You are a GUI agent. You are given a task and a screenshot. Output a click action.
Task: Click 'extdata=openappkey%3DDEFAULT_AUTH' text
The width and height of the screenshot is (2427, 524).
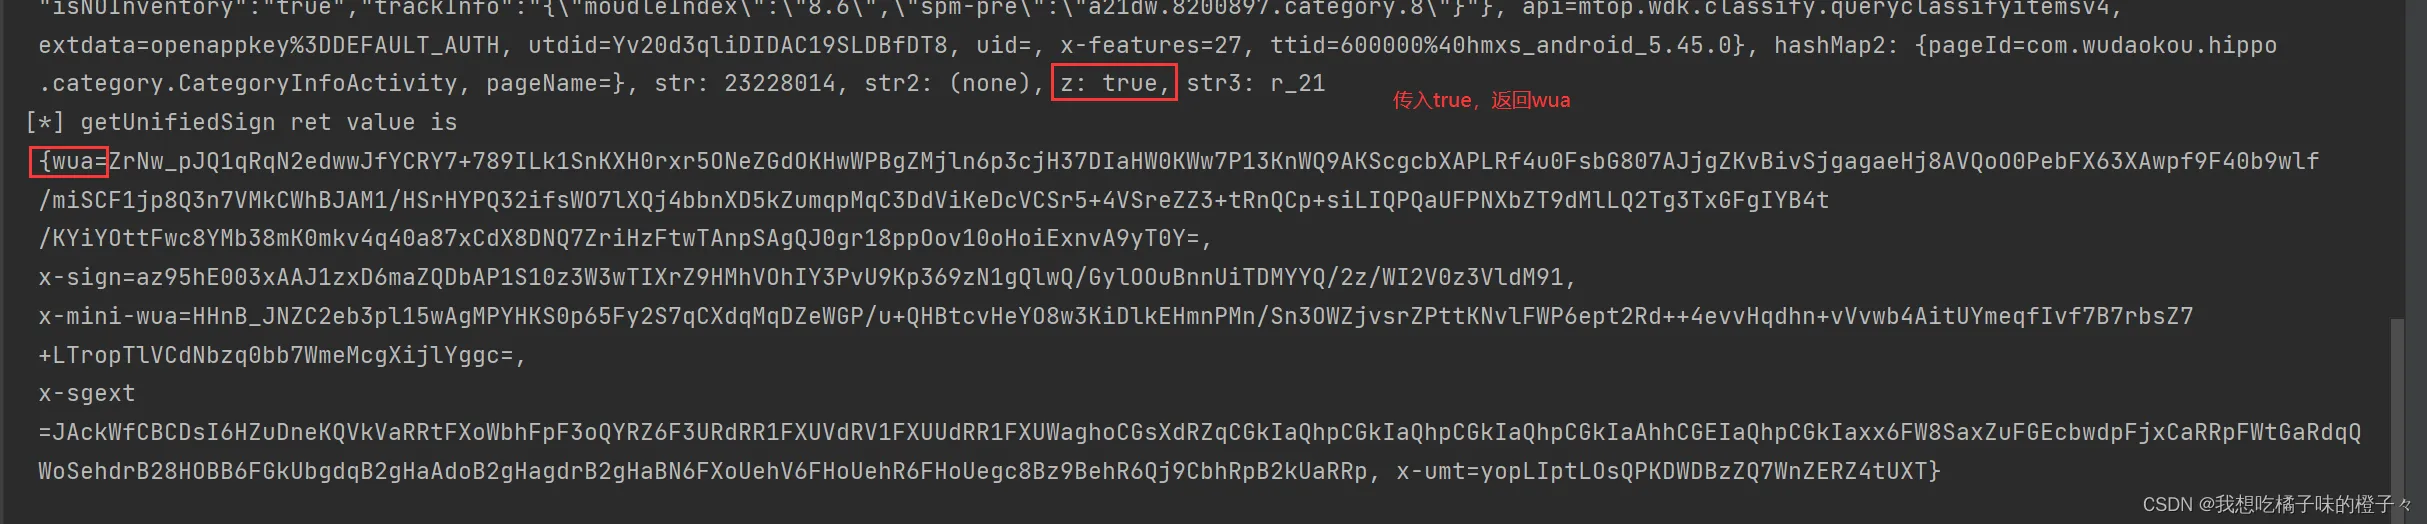(x=269, y=45)
